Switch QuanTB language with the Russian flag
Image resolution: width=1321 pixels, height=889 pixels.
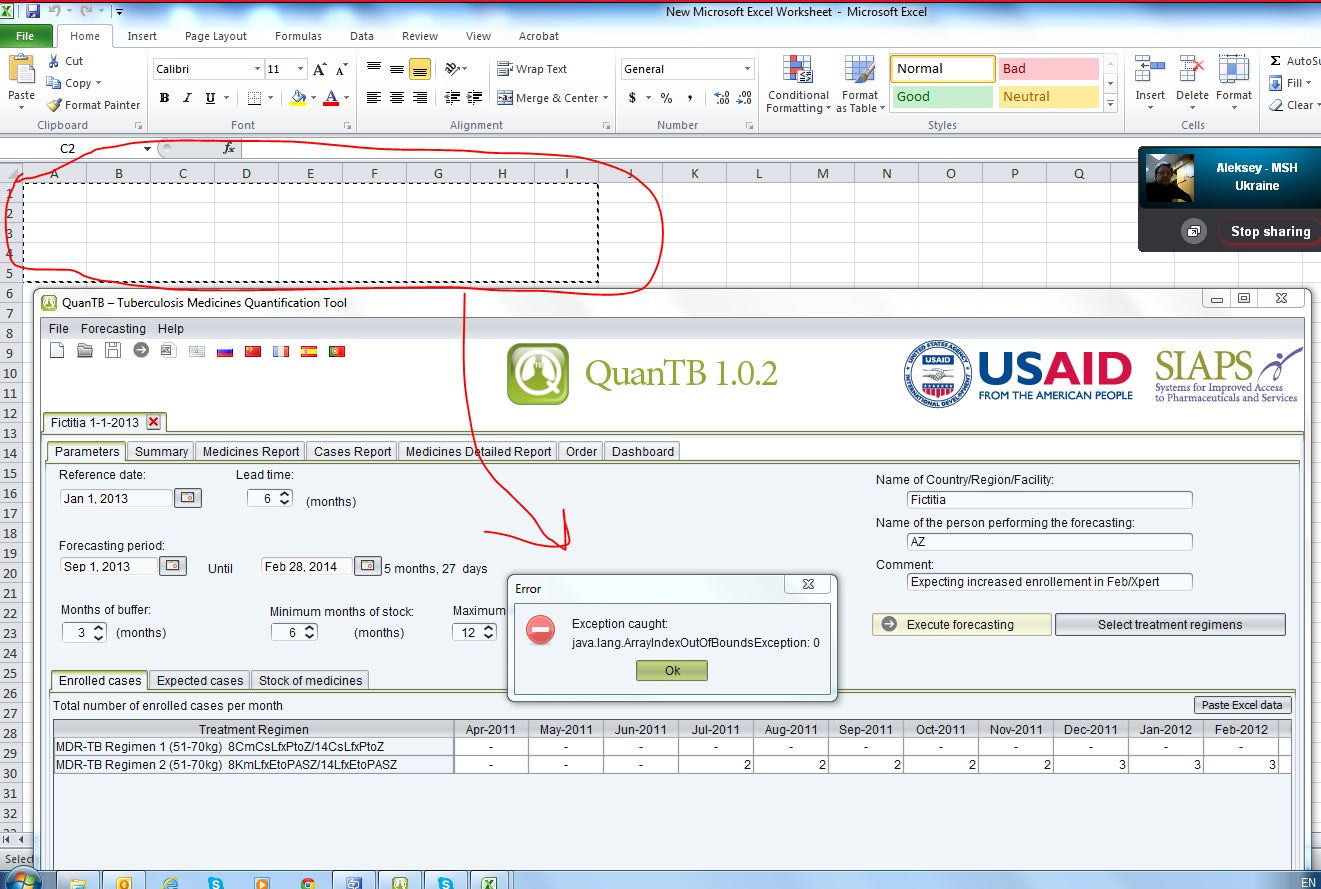(x=225, y=351)
